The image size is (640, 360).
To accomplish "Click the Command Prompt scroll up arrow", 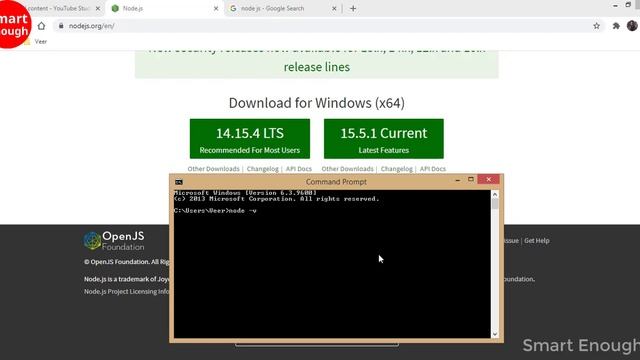I will pyautogui.click(x=495, y=195).
